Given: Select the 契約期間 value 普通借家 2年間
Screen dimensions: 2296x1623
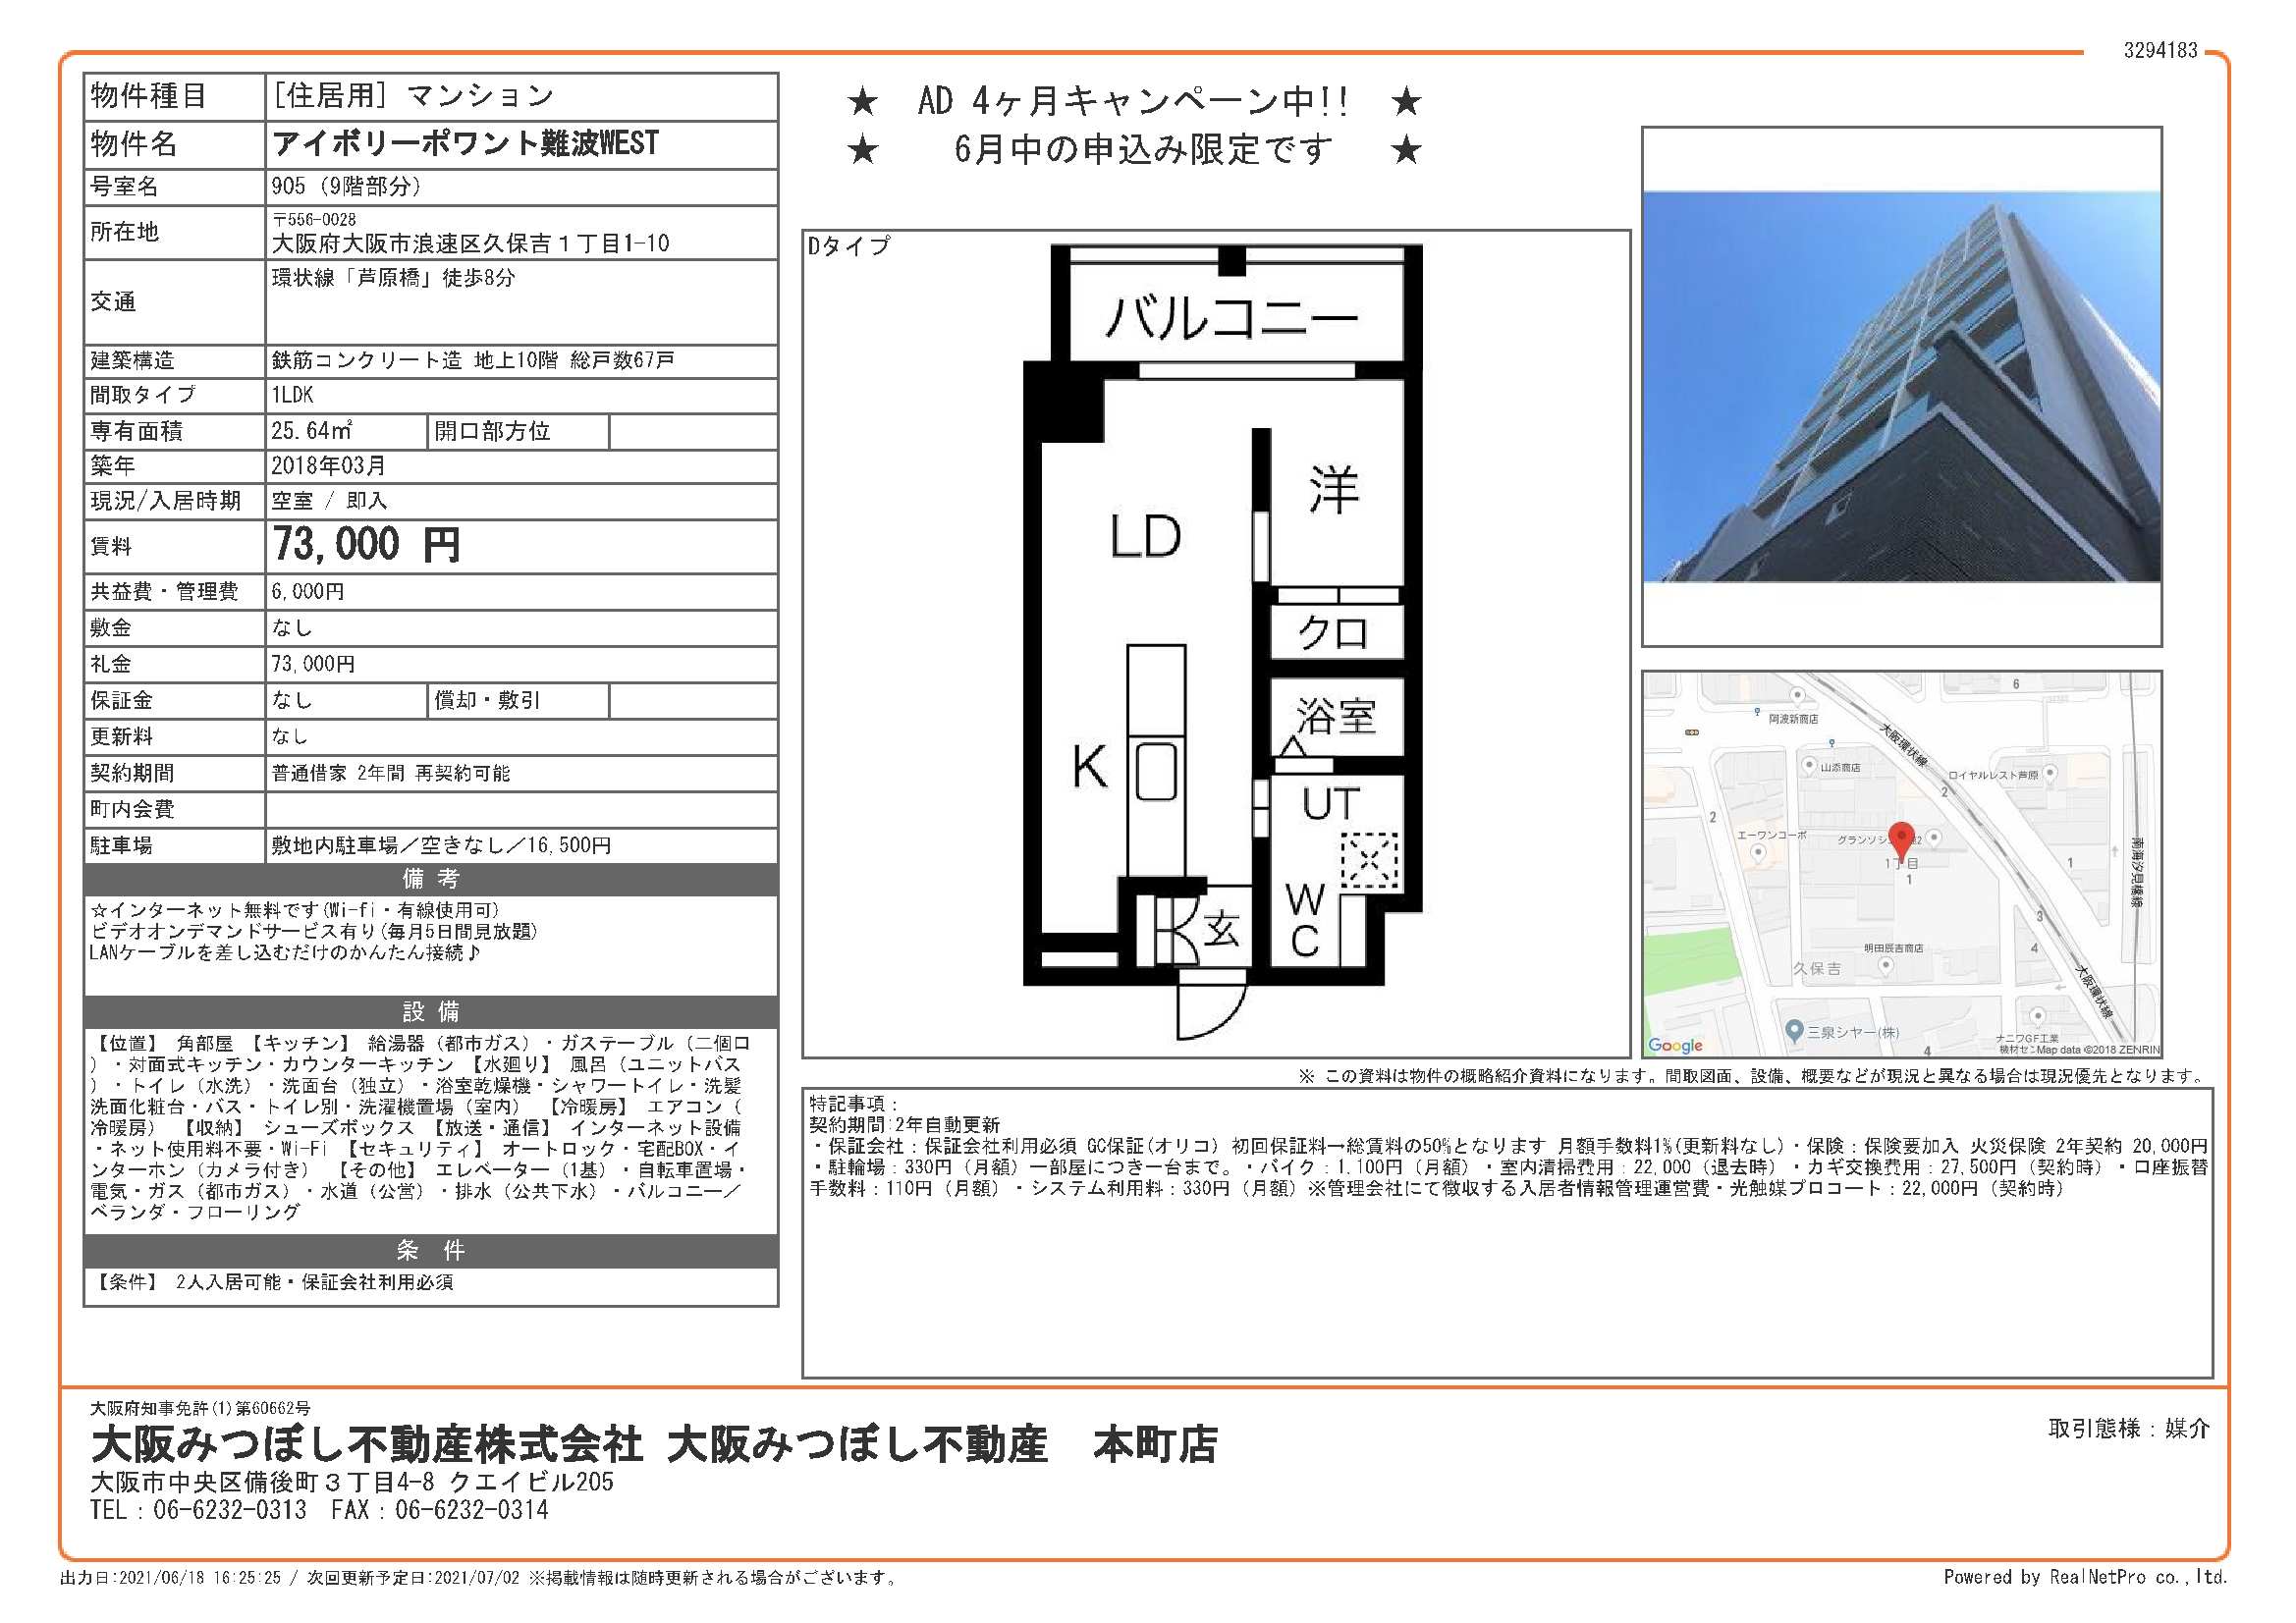Looking at the screenshot, I should (338, 773).
